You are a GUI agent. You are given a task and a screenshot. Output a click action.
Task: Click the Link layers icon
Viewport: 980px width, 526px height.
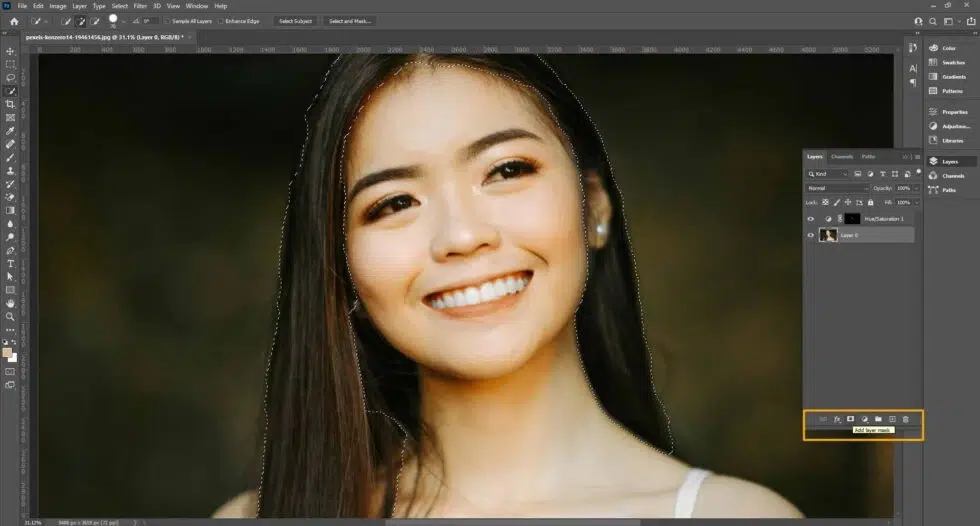822,419
